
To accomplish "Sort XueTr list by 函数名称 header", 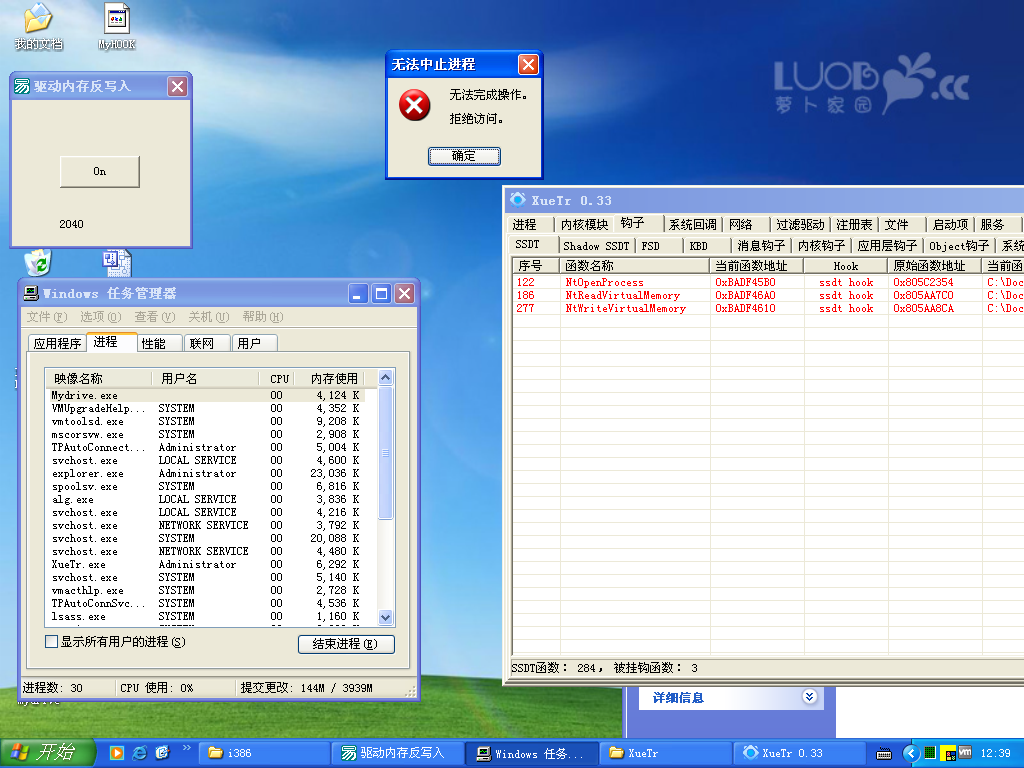I will [634, 266].
